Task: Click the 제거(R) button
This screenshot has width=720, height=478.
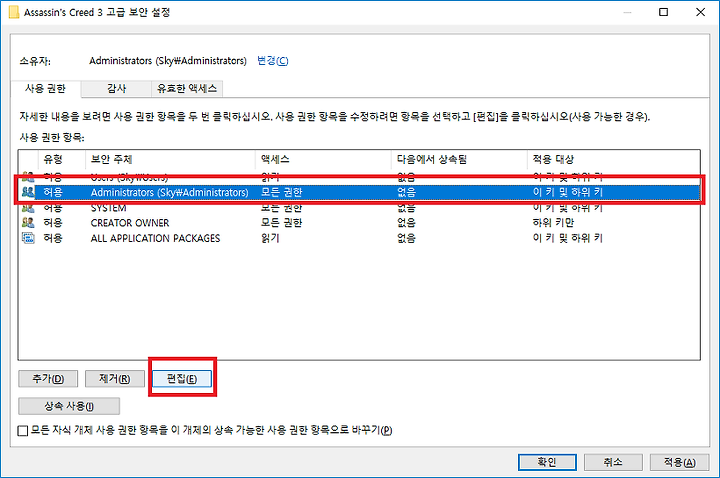Action: coord(115,379)
